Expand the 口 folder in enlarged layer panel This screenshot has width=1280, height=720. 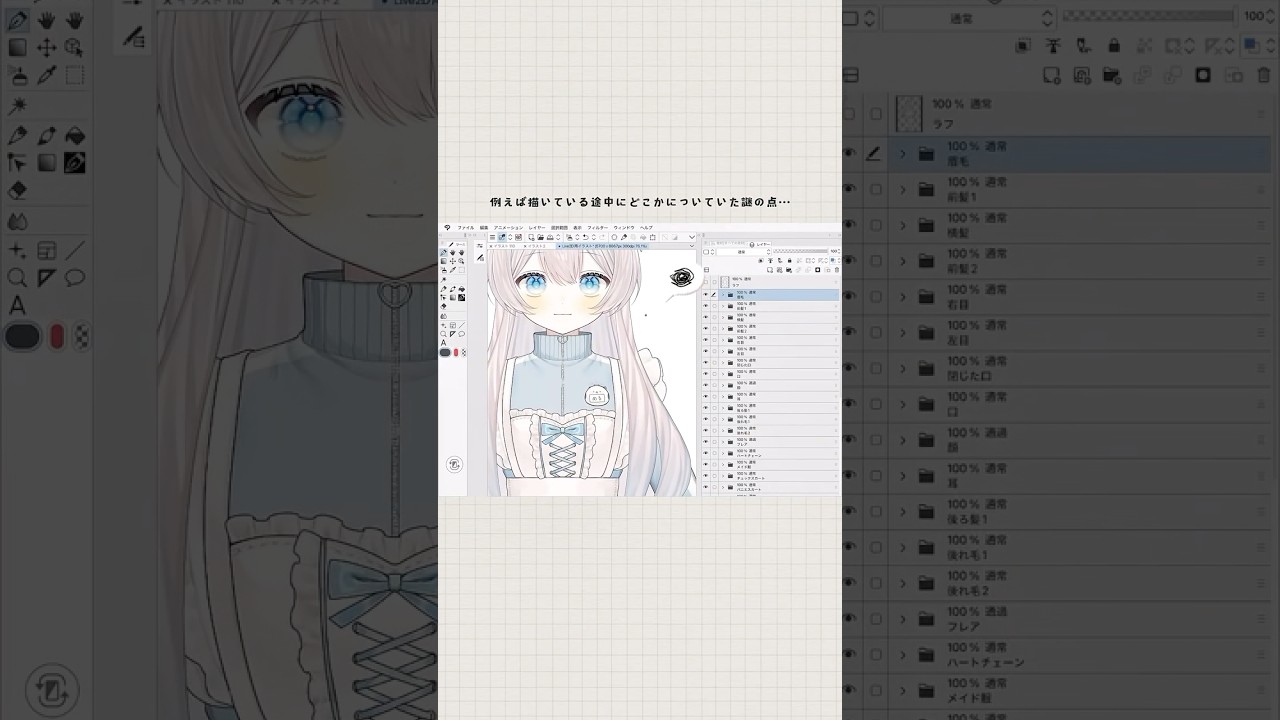coord(903,404)
